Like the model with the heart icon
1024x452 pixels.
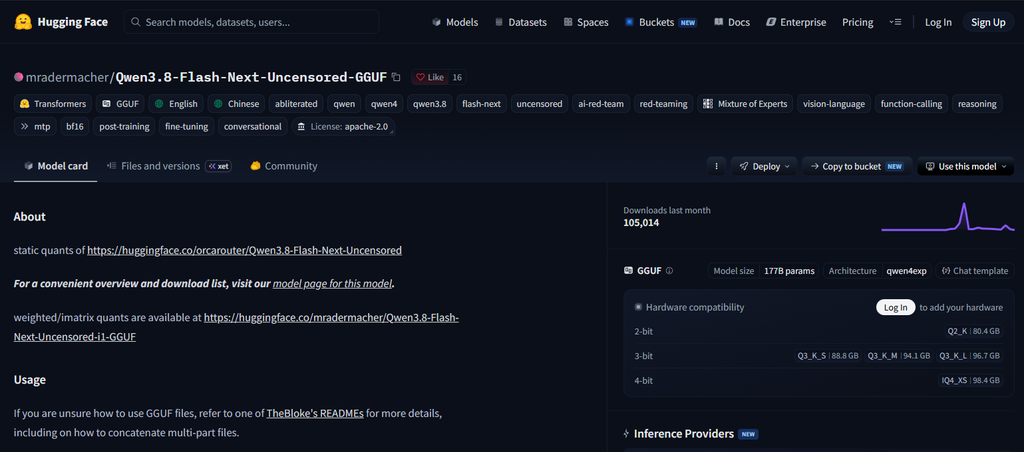tap(421, 77)
